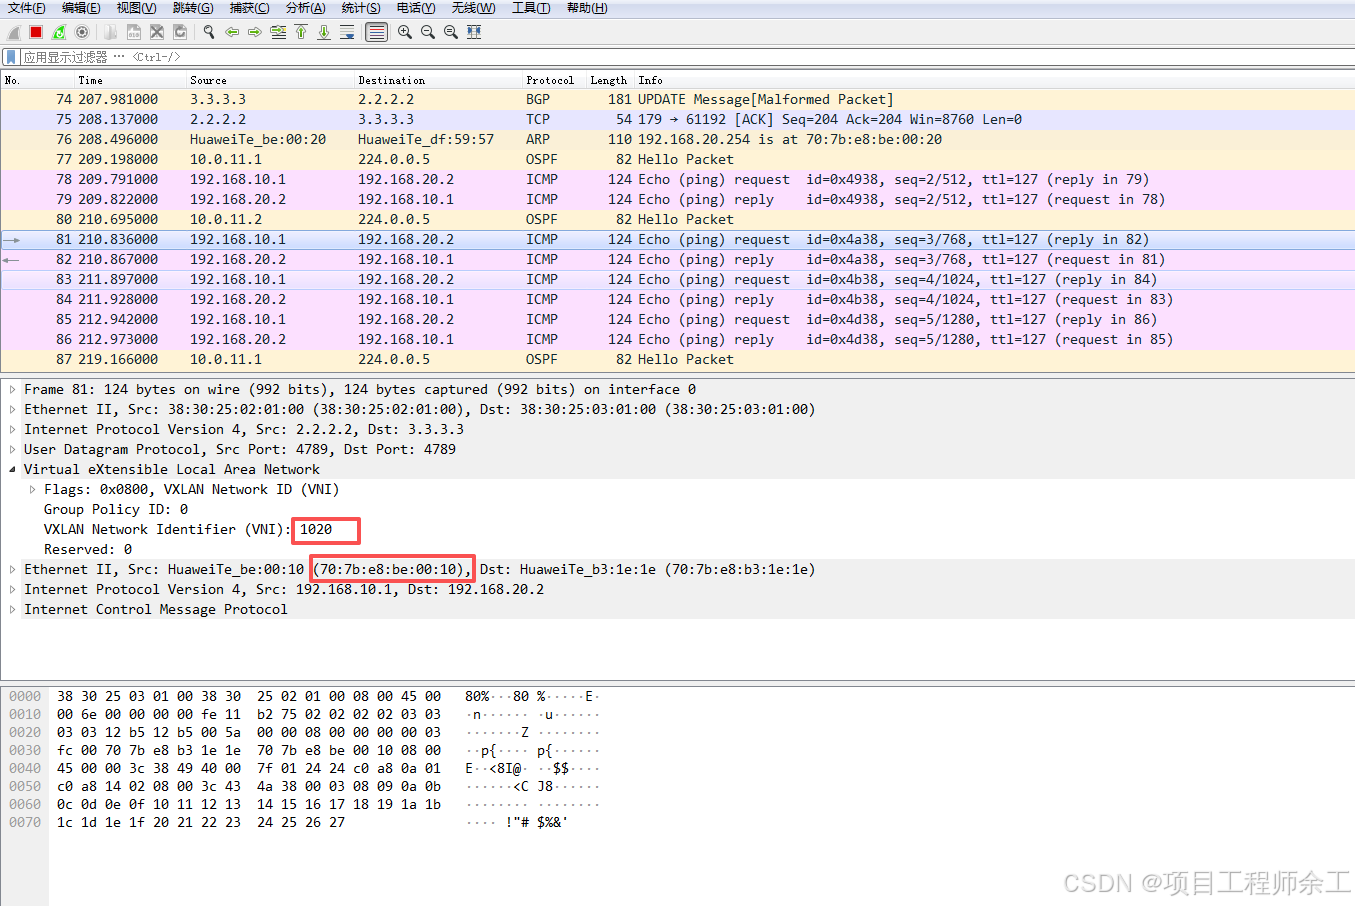Toggle packet list colorization
The height and width of the screenshot is (906, 1355).
tap(376, 32)
